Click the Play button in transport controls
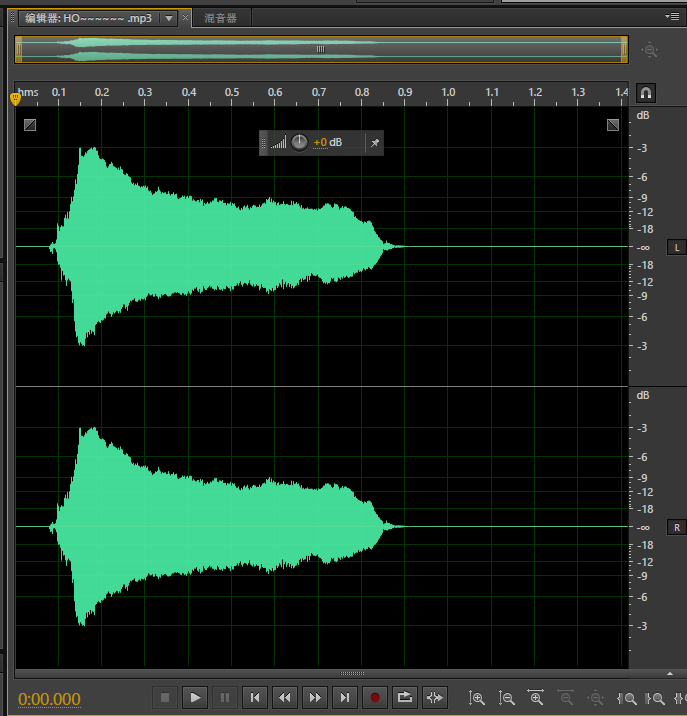 [x=196, y=697]
